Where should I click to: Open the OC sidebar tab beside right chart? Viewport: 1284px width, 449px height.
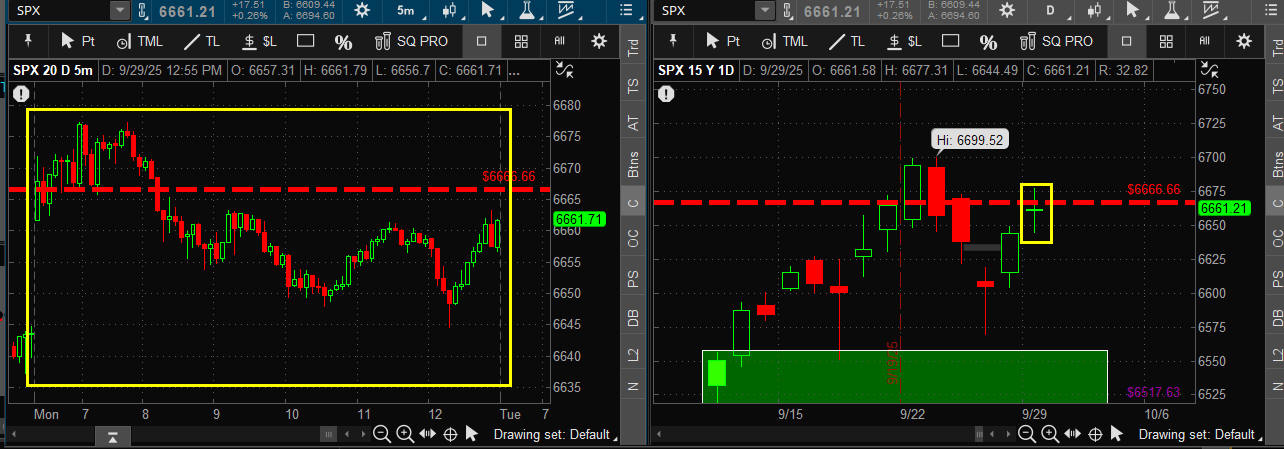click(x=1277, y=238)
